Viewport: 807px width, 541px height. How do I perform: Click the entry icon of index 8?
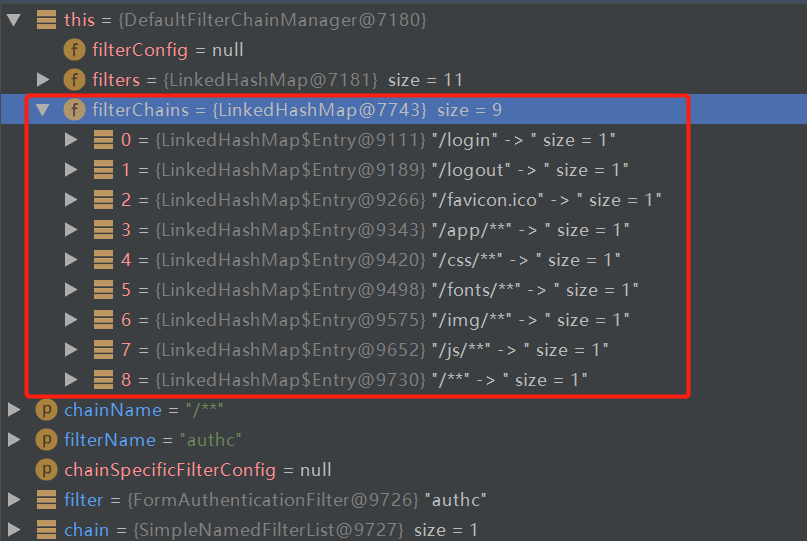click(x=103, y=379)
